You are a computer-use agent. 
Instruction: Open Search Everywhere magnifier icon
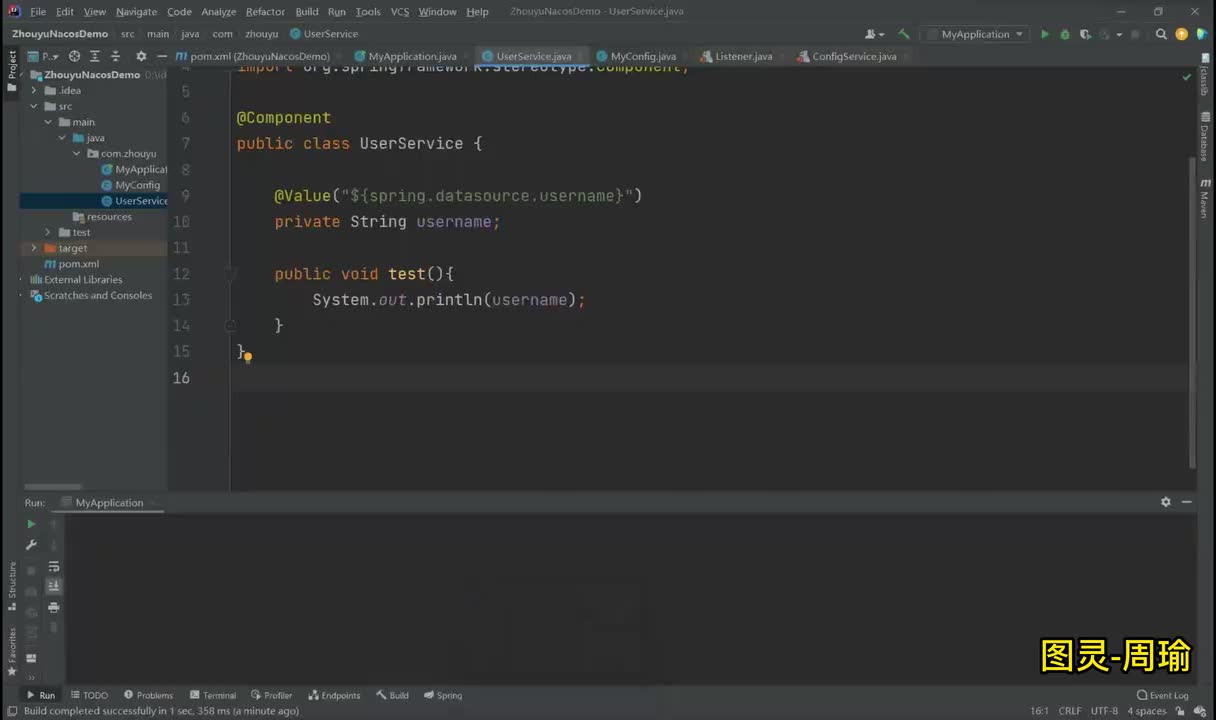[x=1161, y=34]
